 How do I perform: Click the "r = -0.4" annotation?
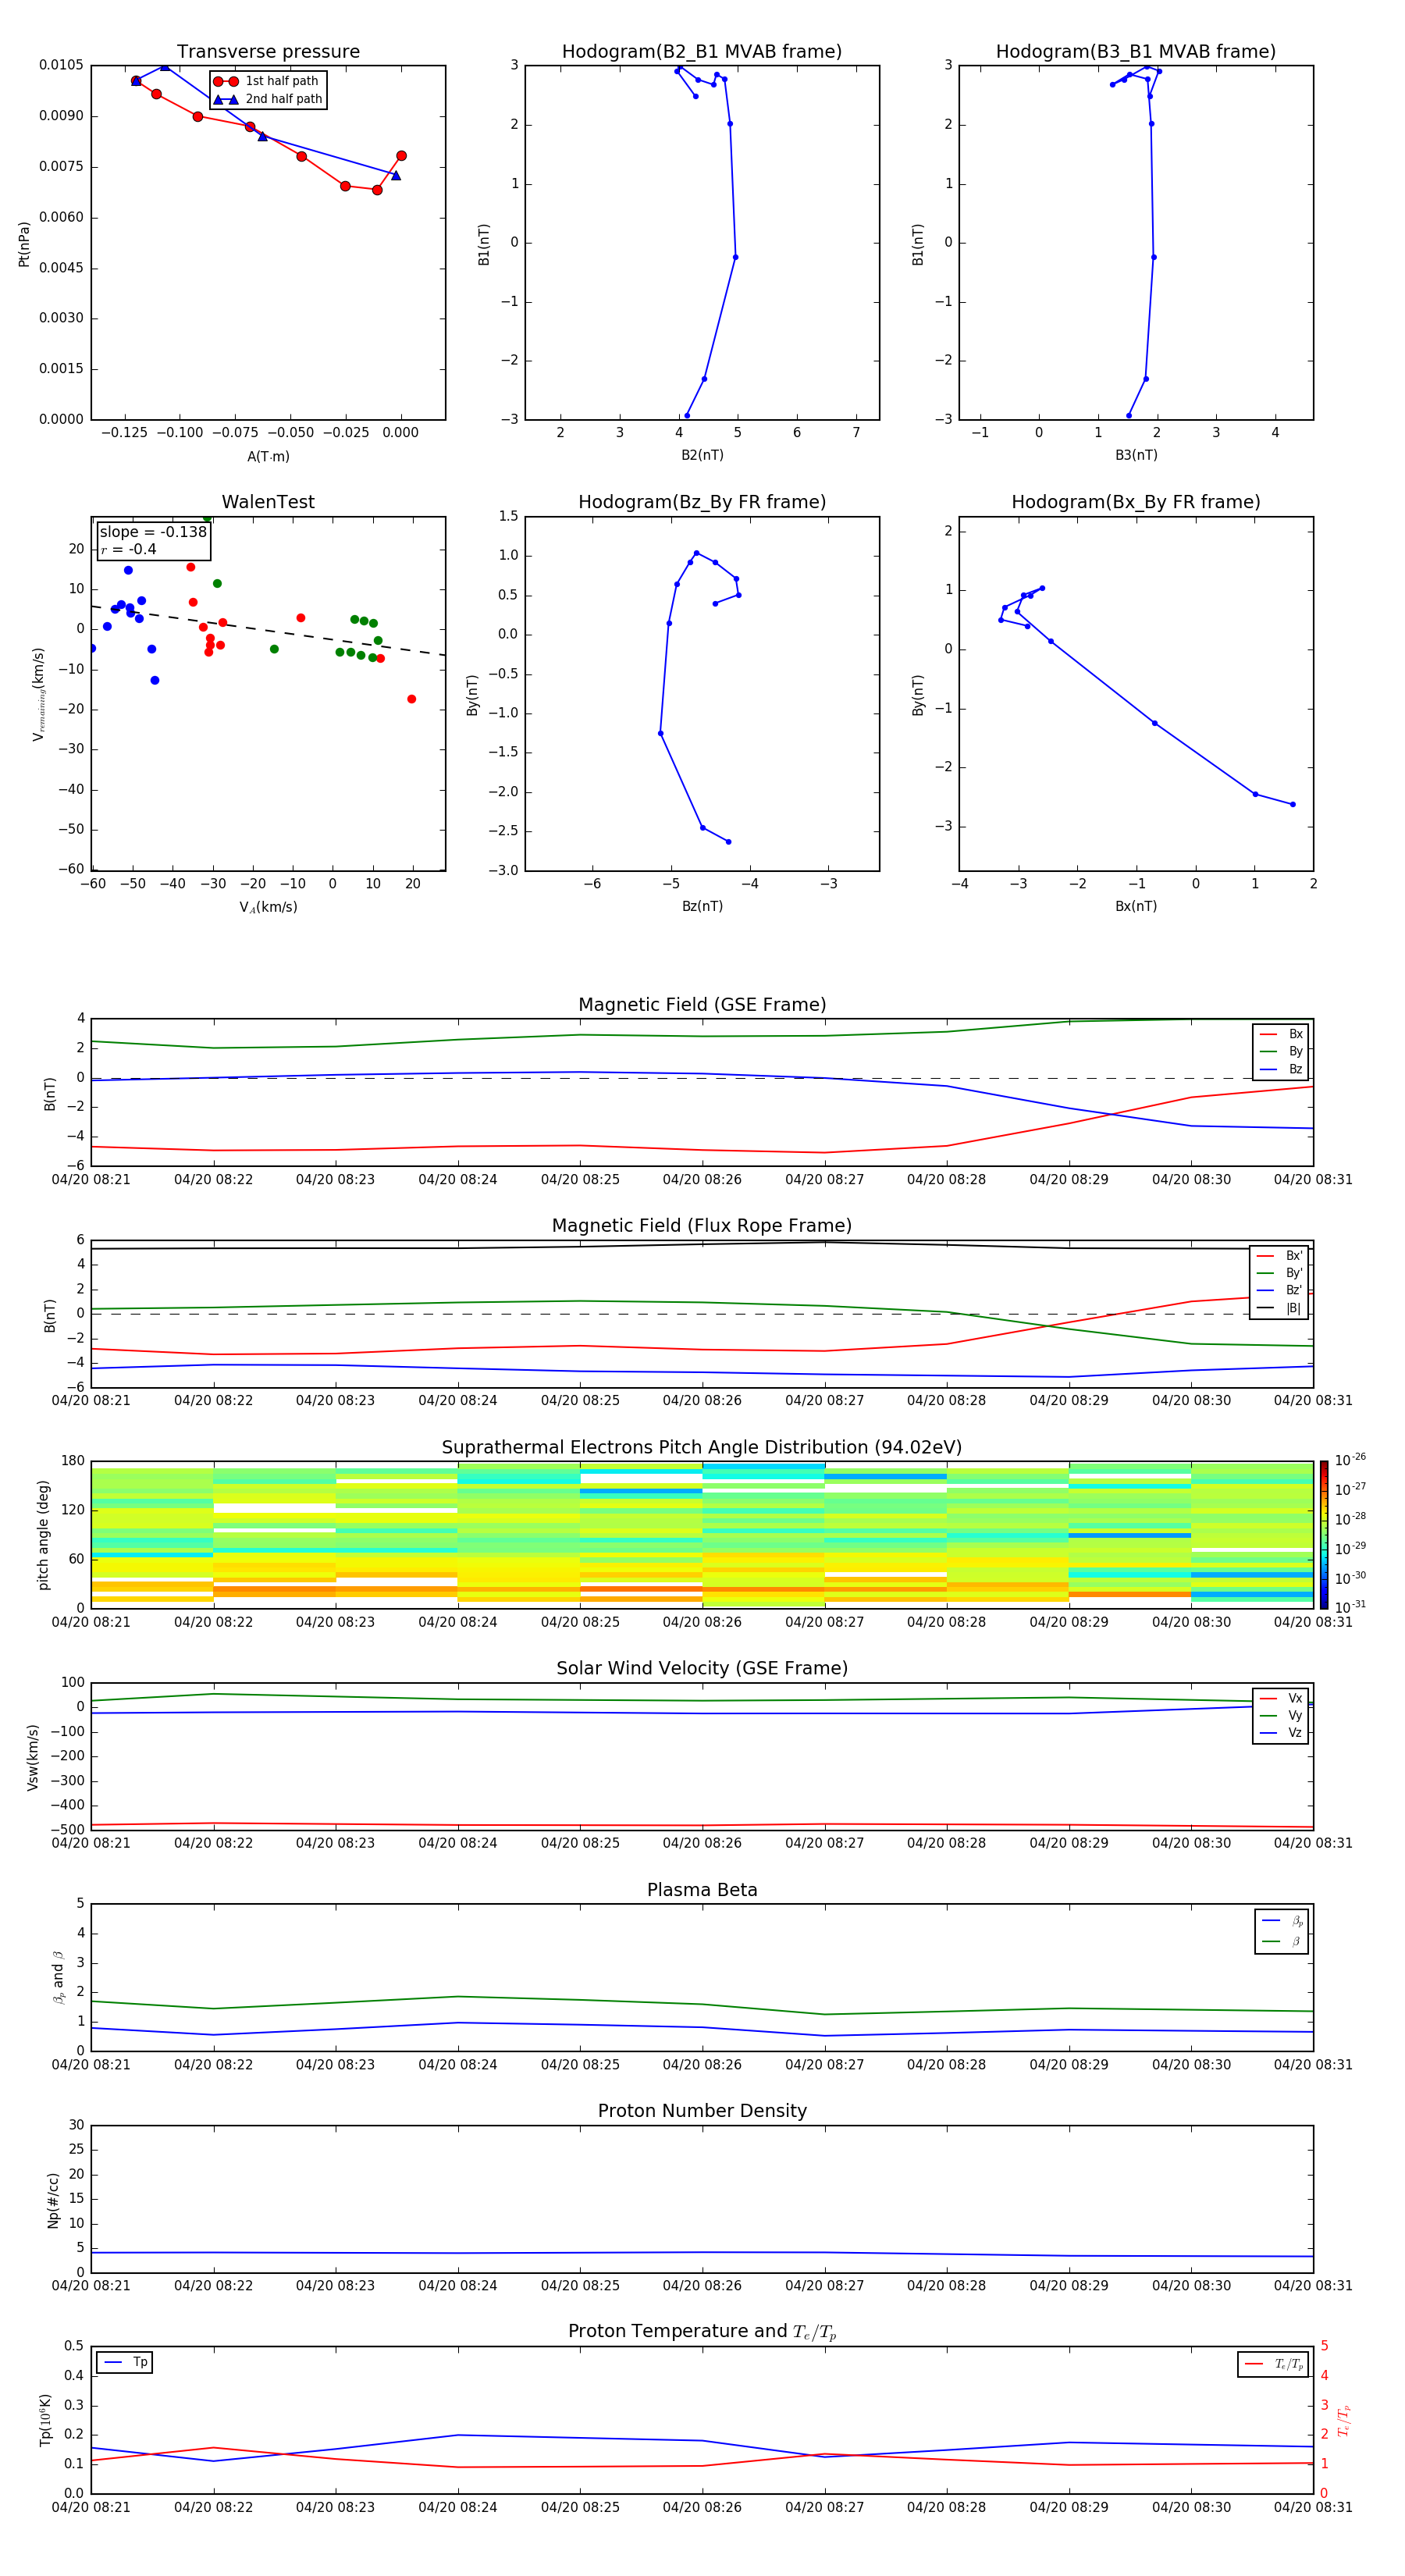(128, 549)
